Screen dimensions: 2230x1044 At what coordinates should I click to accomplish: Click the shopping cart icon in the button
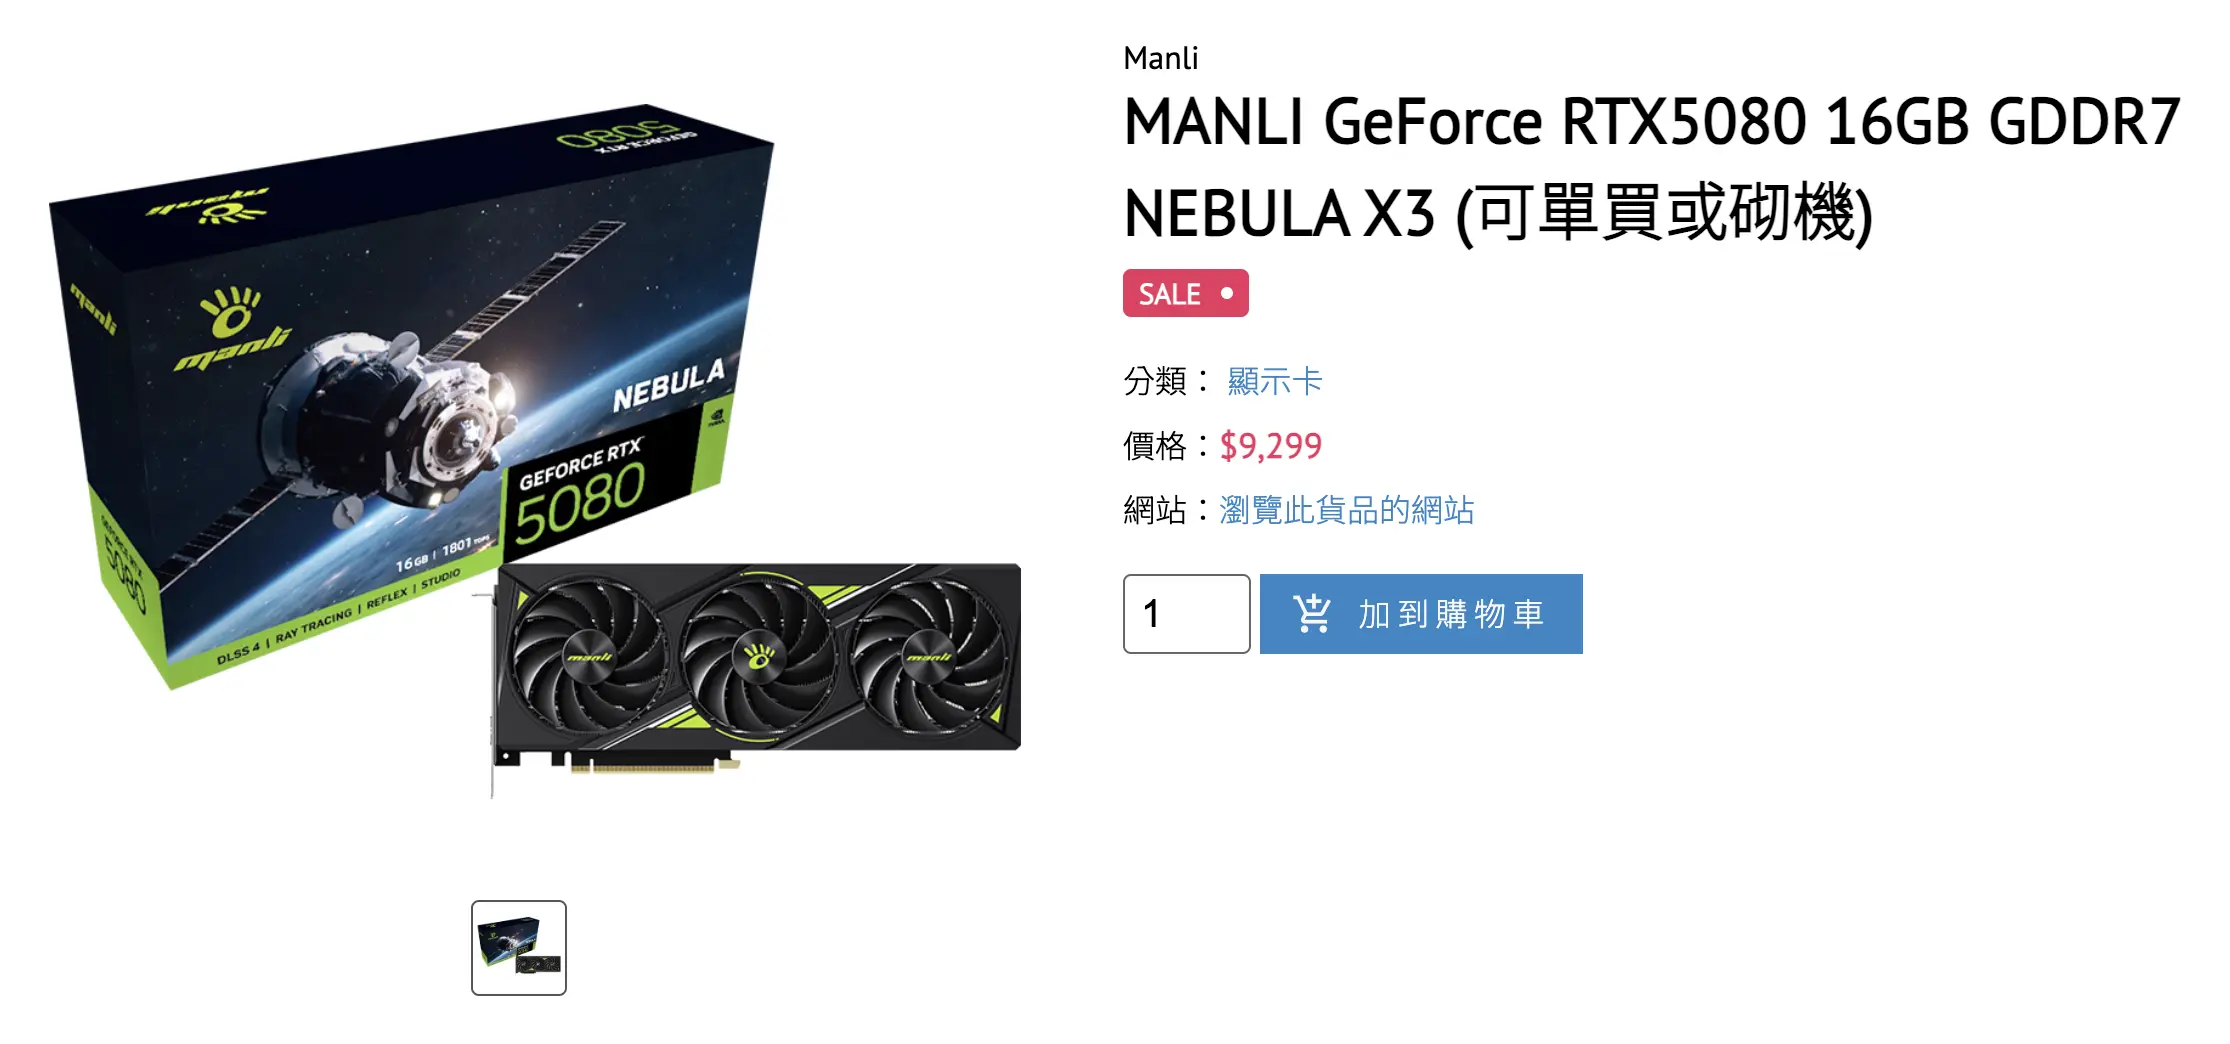(1311, 613)
